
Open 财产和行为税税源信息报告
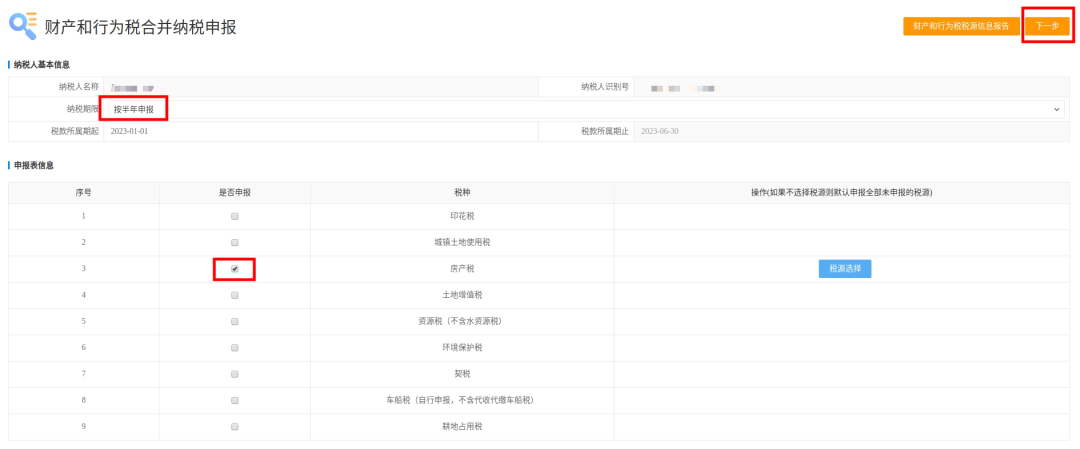(960, 26)
